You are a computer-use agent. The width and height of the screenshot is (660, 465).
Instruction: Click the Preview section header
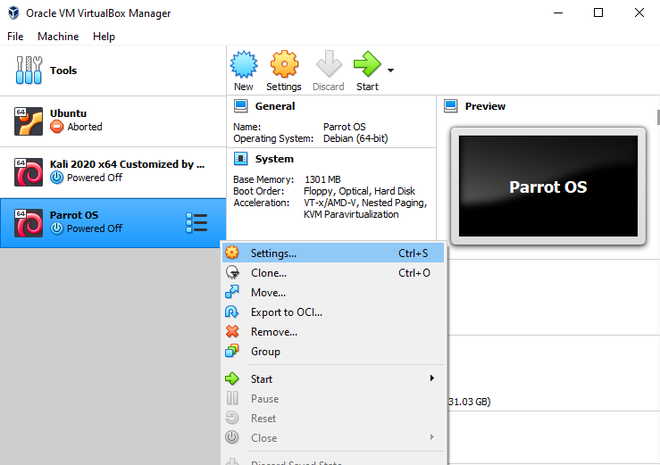point(485,106)
